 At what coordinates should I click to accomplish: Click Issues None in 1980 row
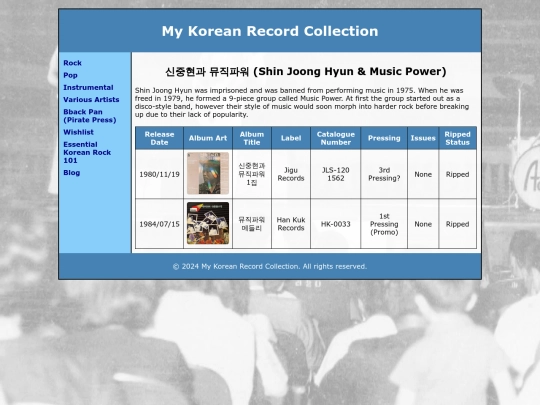[x=423, y=174]
